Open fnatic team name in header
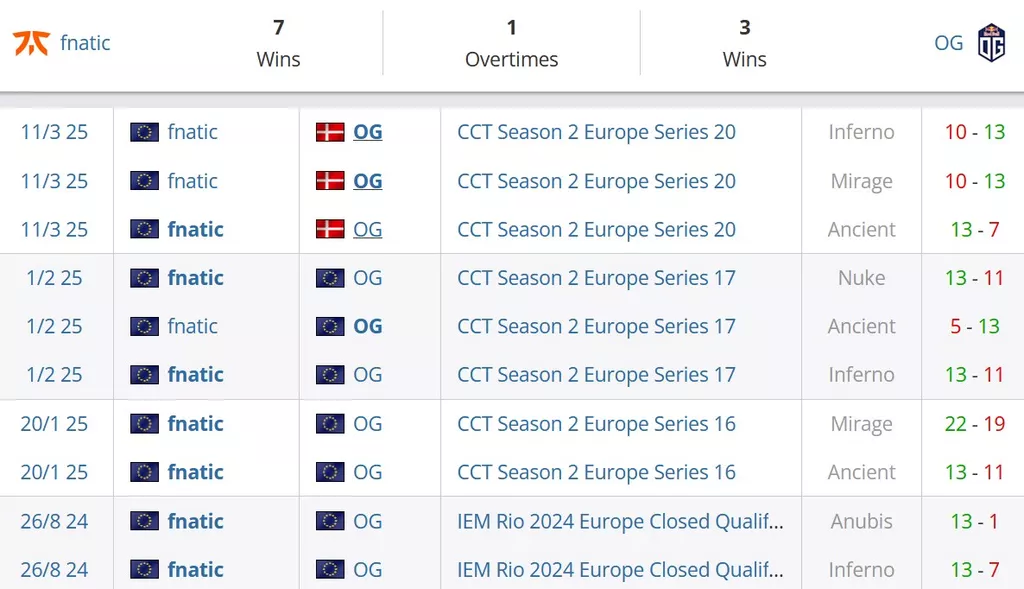This screenshot has height=589, width=1024. click(x=85, y=42)
